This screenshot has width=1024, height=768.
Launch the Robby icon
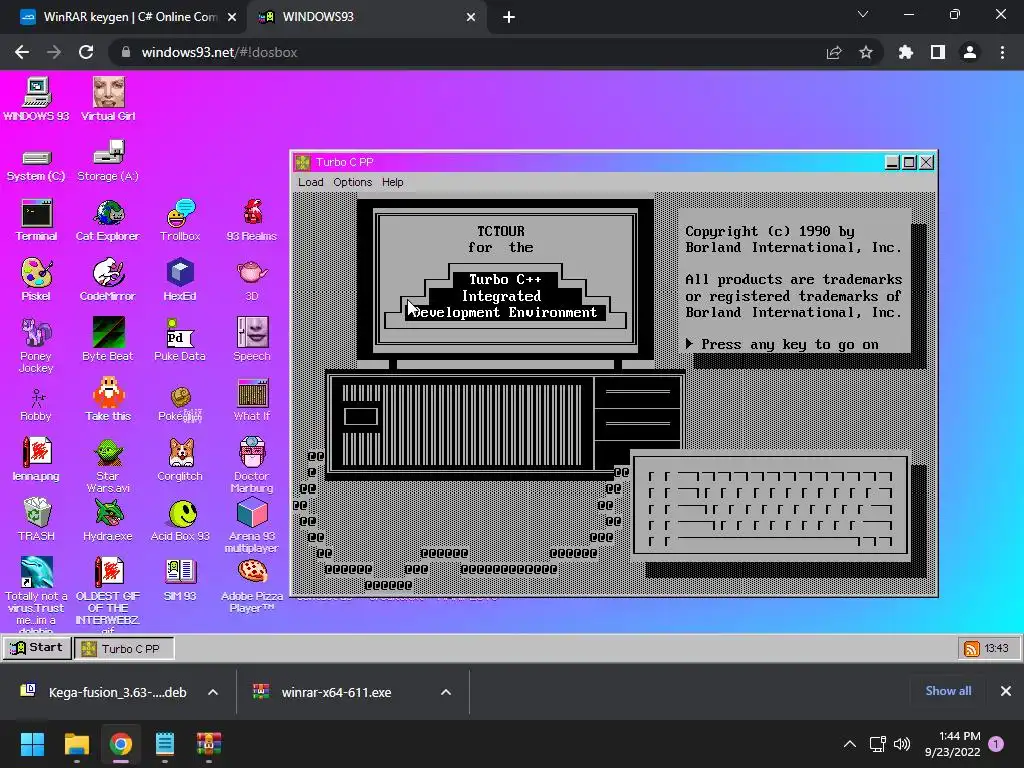click(x=36, y=405)
